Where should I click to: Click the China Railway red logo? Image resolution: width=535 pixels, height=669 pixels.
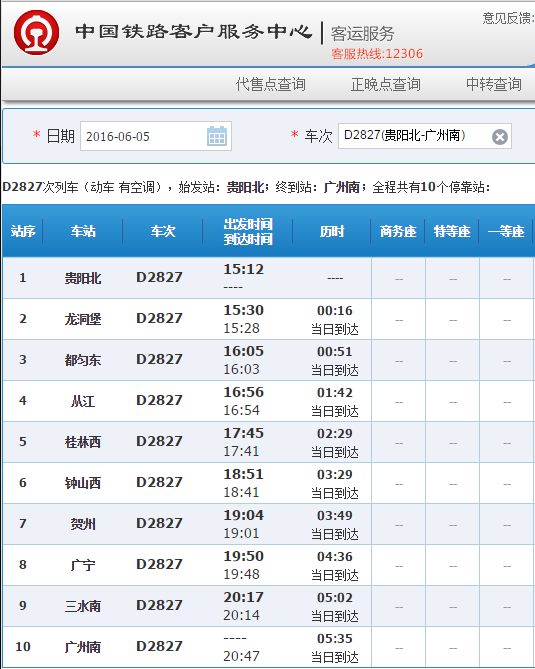[x=36, y=32]
